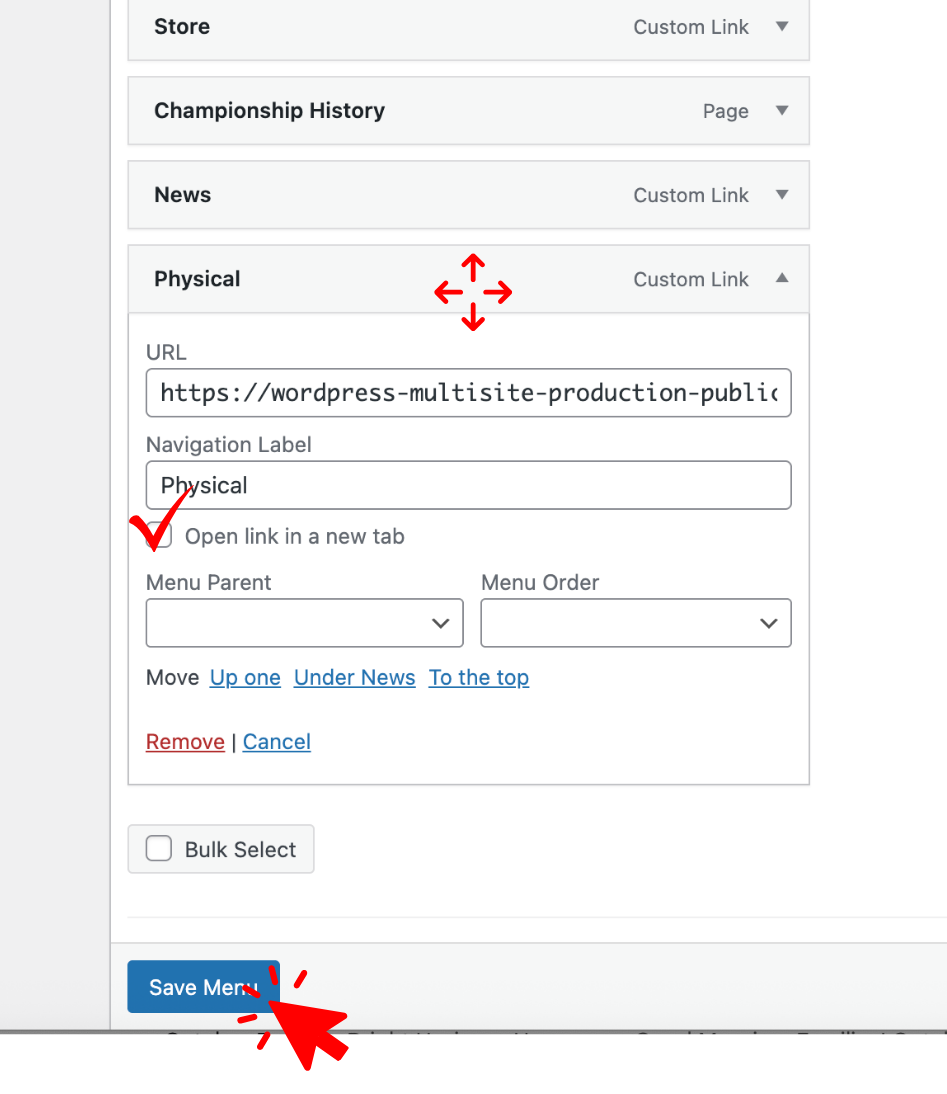Cancel editing the Physical item
The image size is (947, 1094).
[277, 742]
